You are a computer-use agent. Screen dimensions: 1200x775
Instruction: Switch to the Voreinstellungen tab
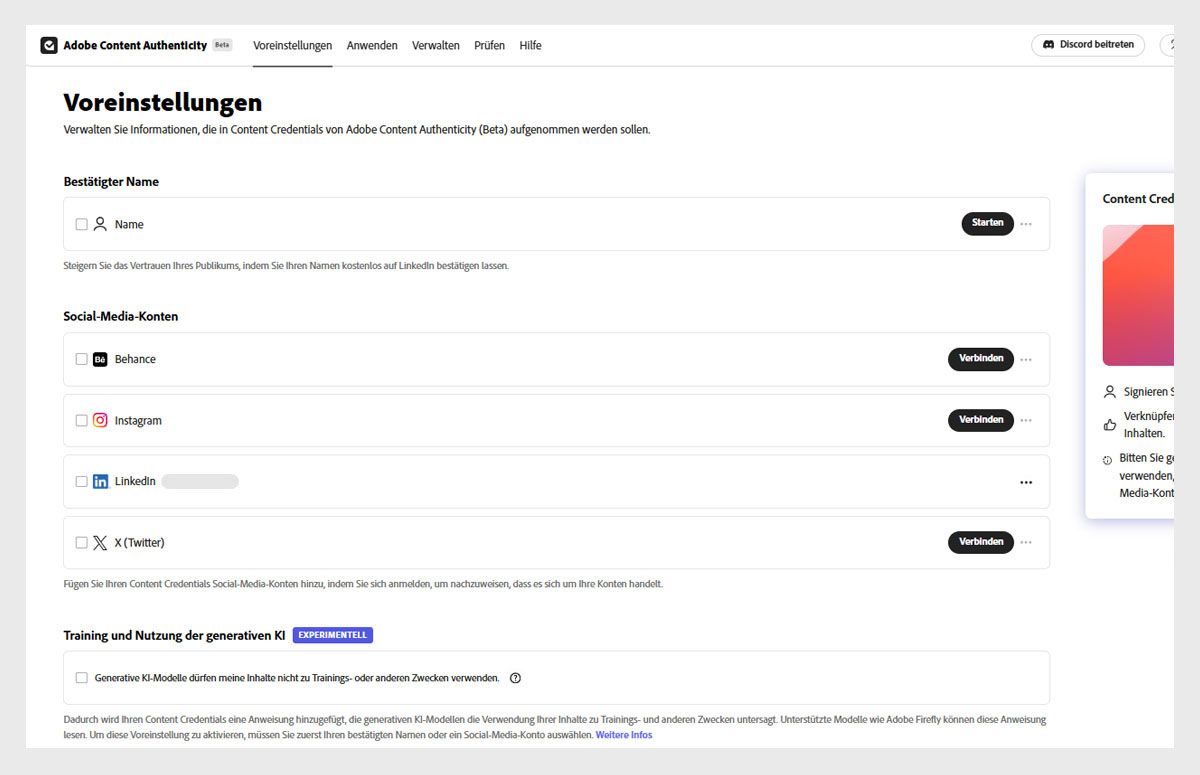coord(292,45)
